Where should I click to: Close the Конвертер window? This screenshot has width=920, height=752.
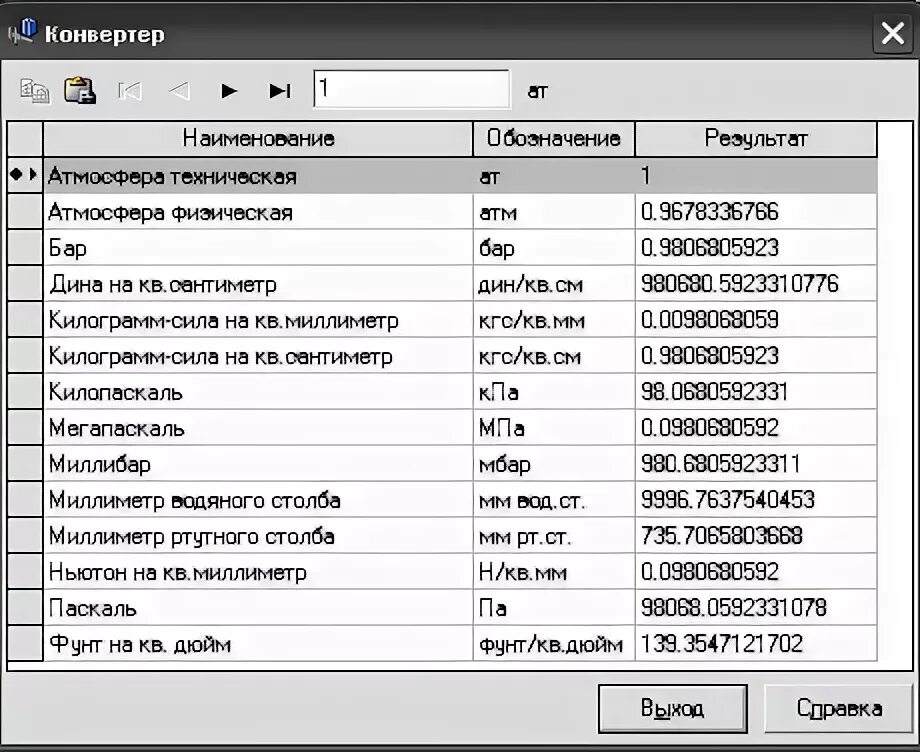click(x=892, y=33)
